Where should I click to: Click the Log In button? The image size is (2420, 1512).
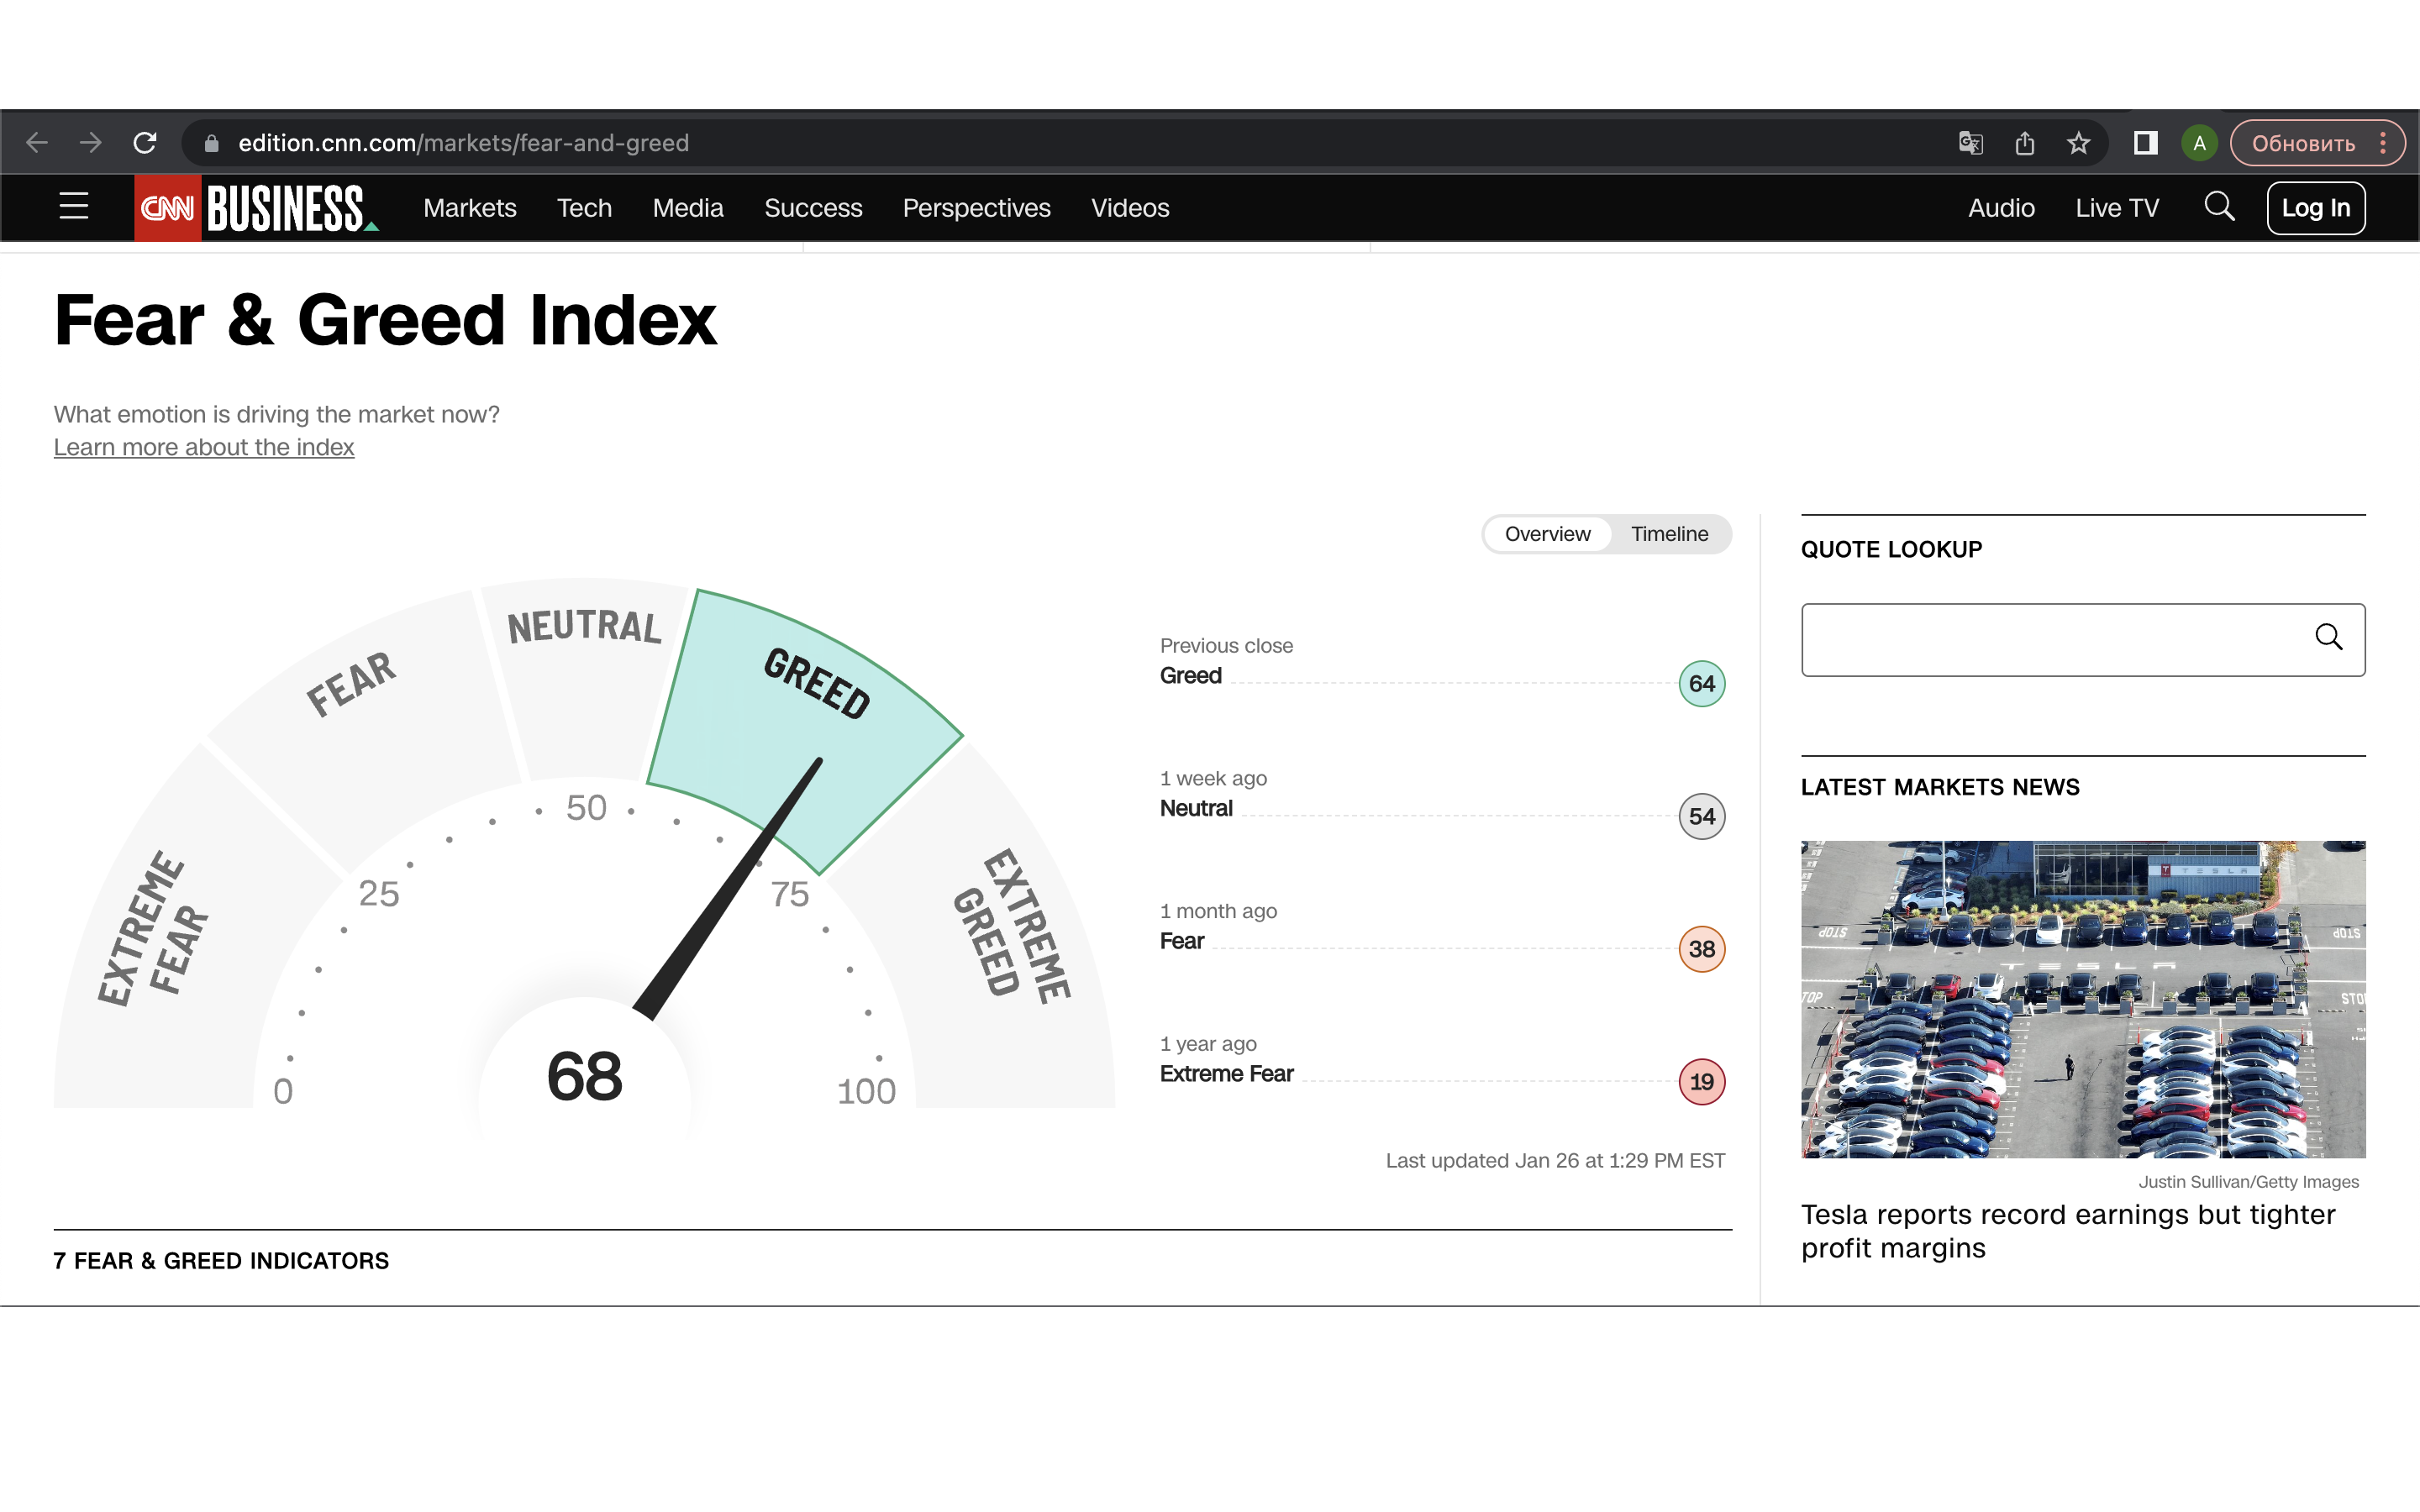click(2315, 208)
